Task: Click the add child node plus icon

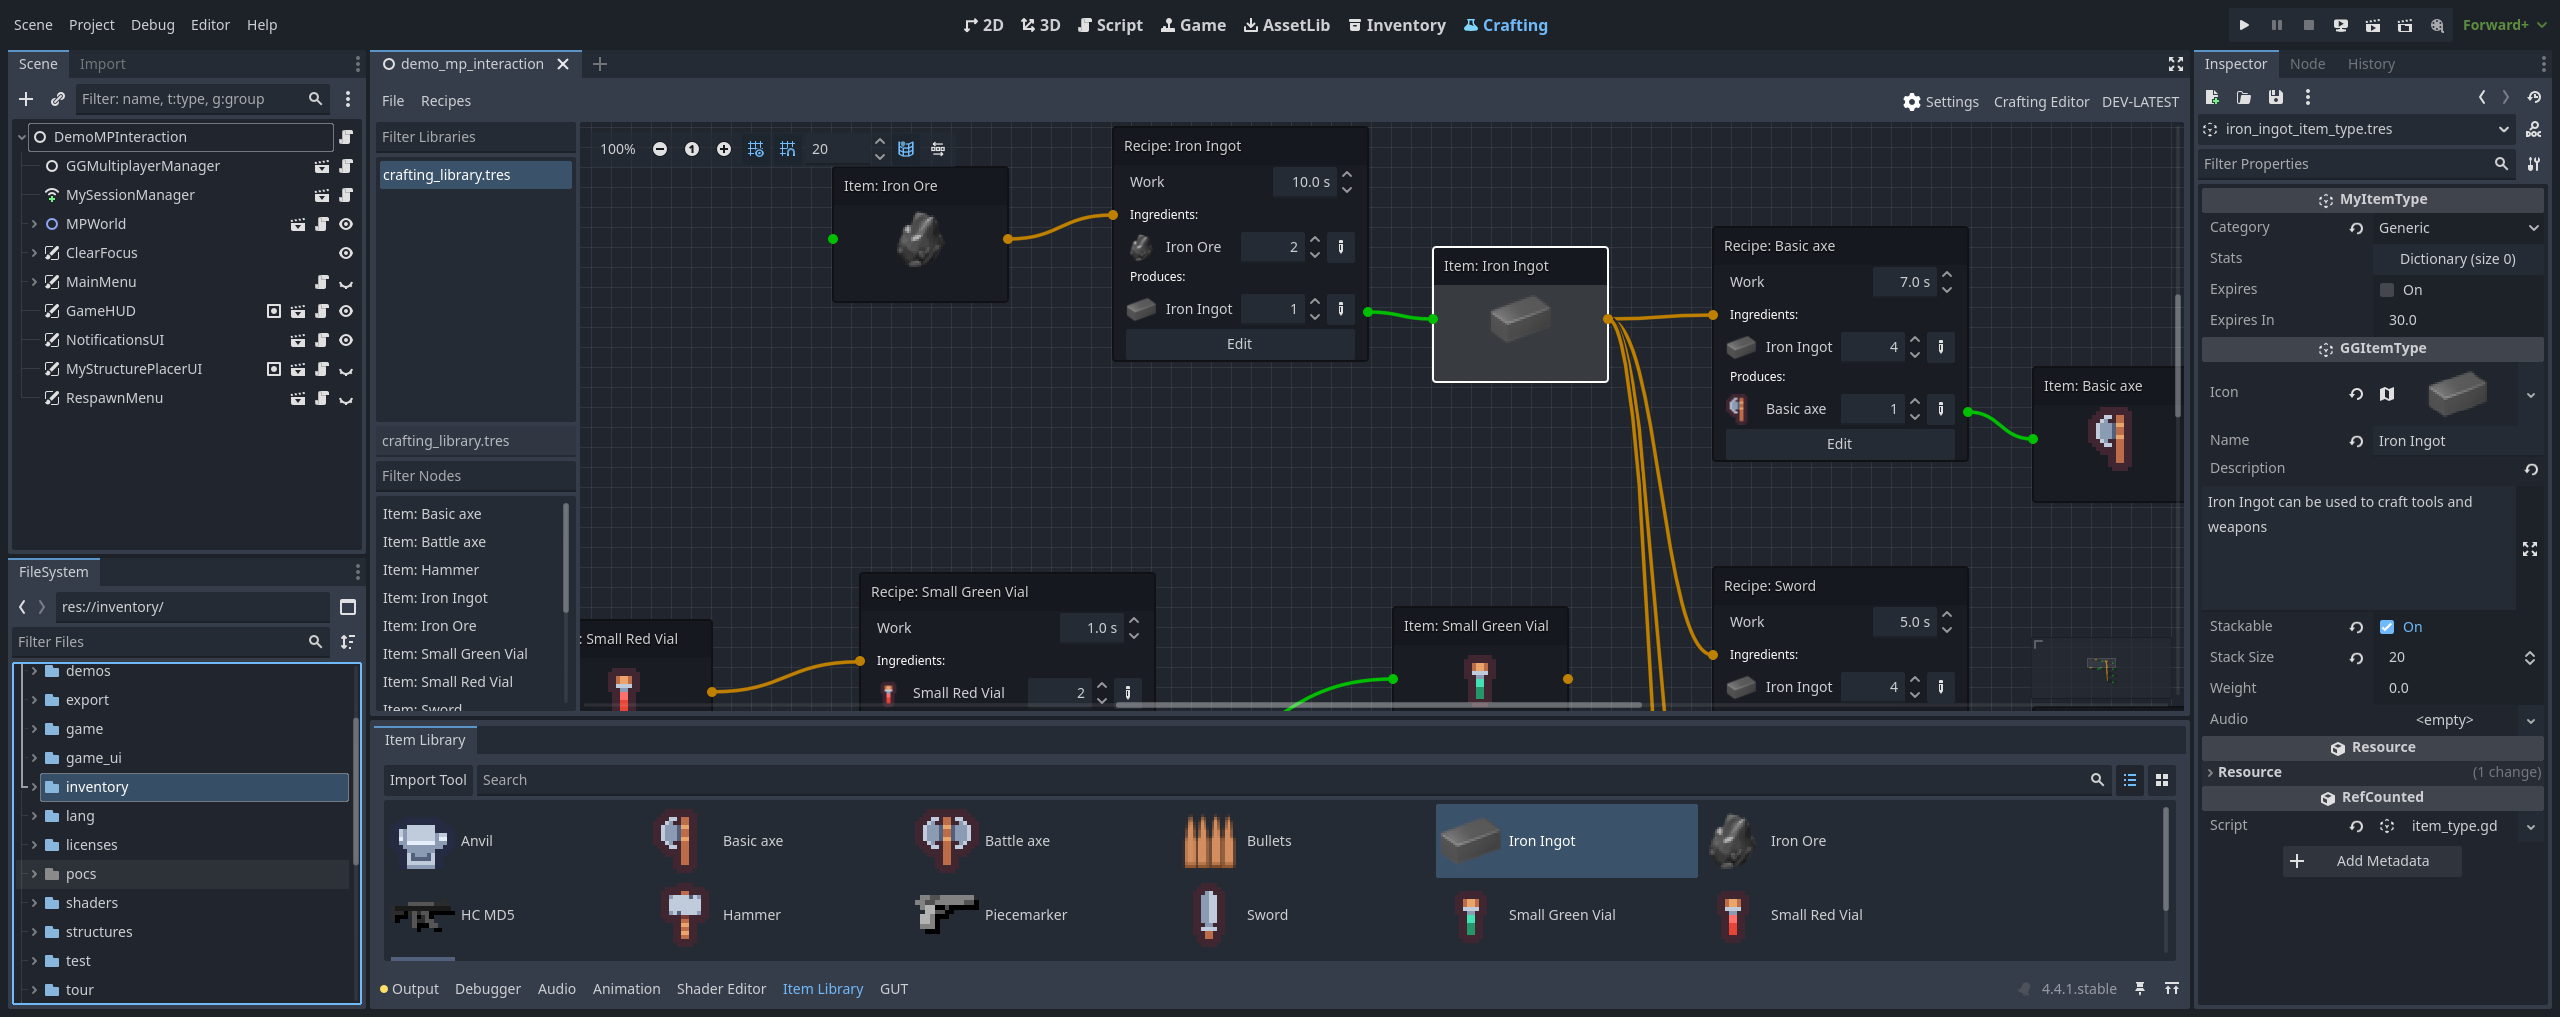Action: tap(26, 99)
